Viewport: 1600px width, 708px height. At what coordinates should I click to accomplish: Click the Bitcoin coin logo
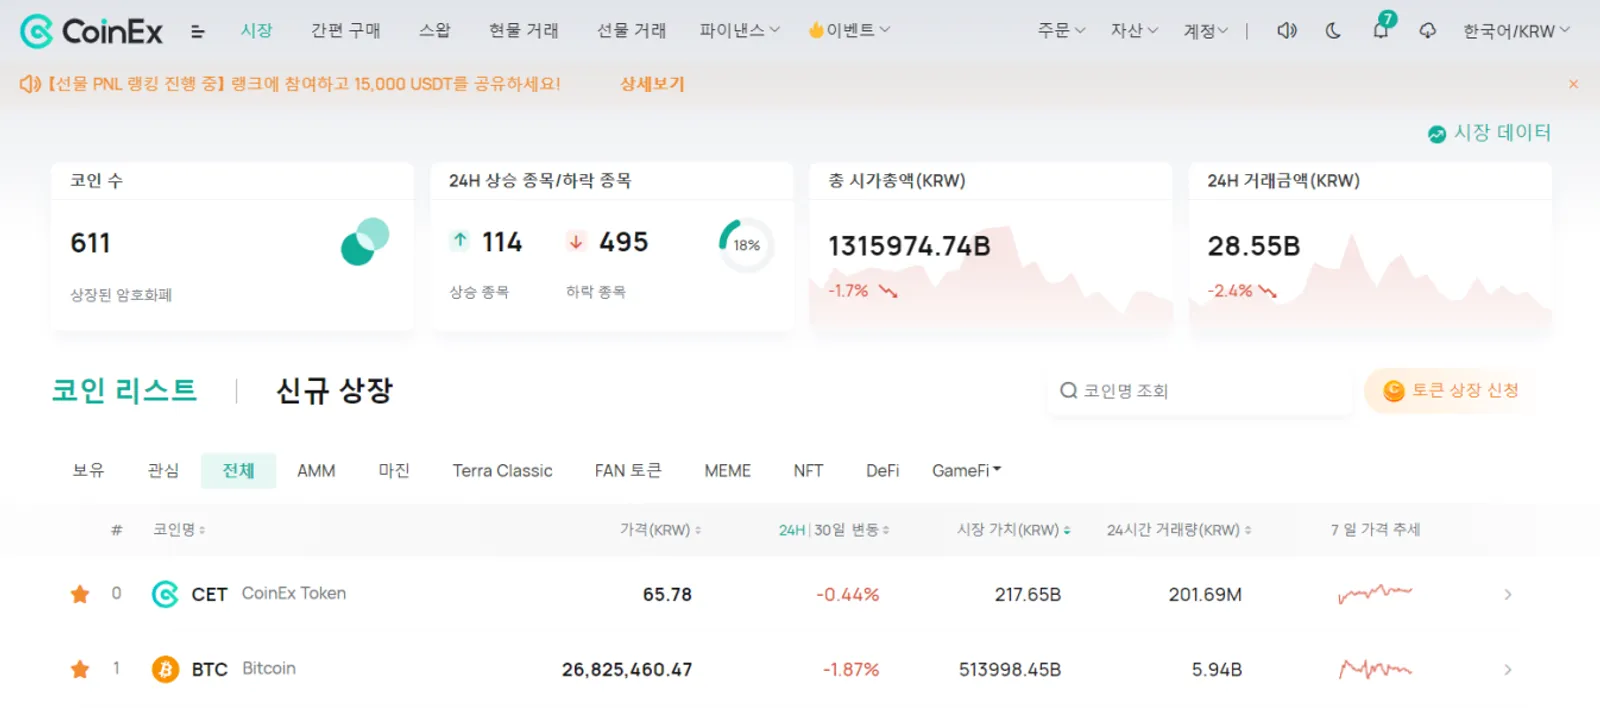point(165,669)
